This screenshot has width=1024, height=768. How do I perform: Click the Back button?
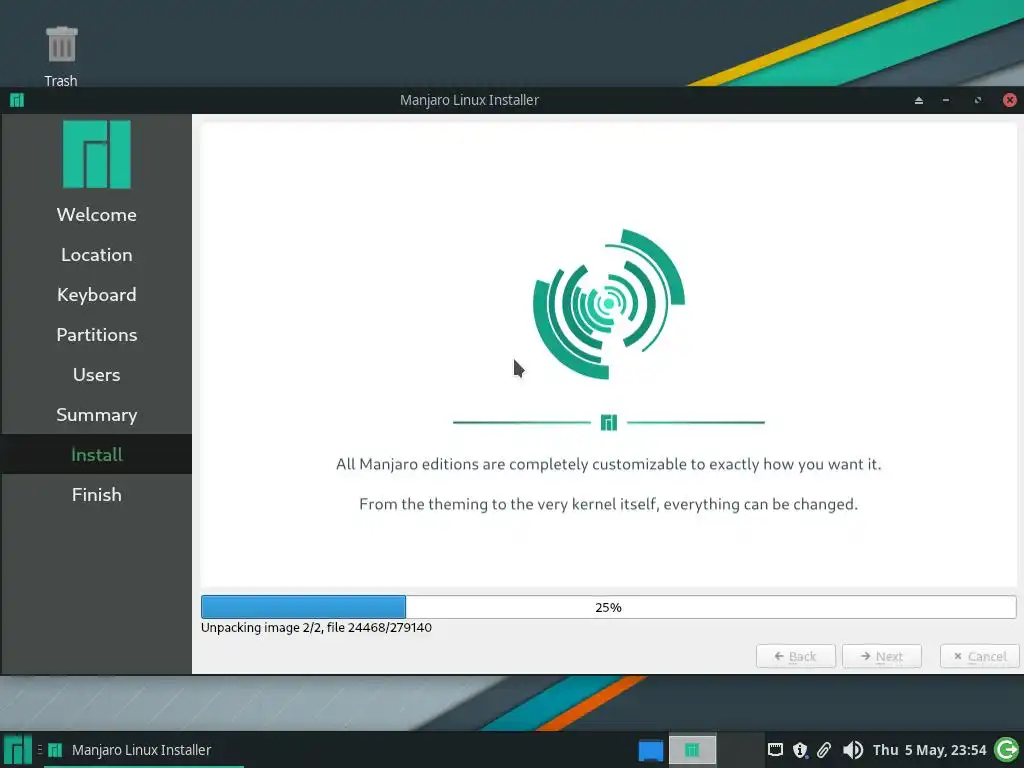pos(795,656)
